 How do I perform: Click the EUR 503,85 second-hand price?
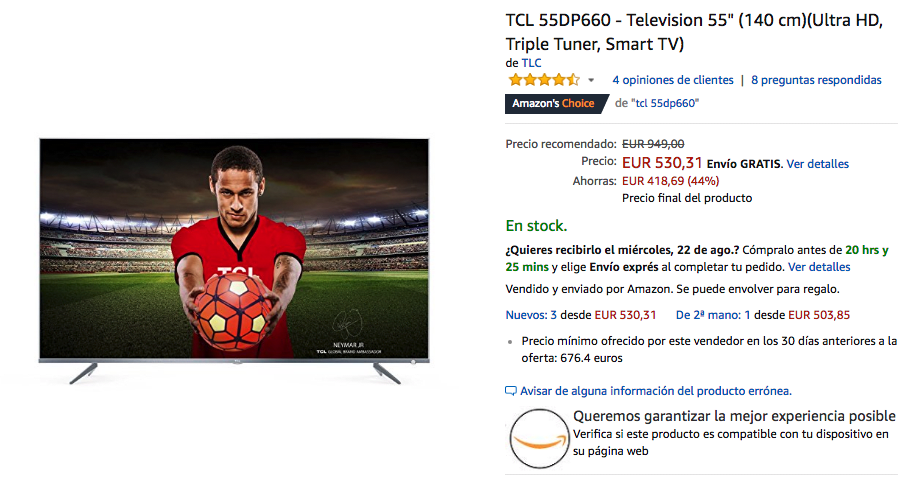point(819,315)
